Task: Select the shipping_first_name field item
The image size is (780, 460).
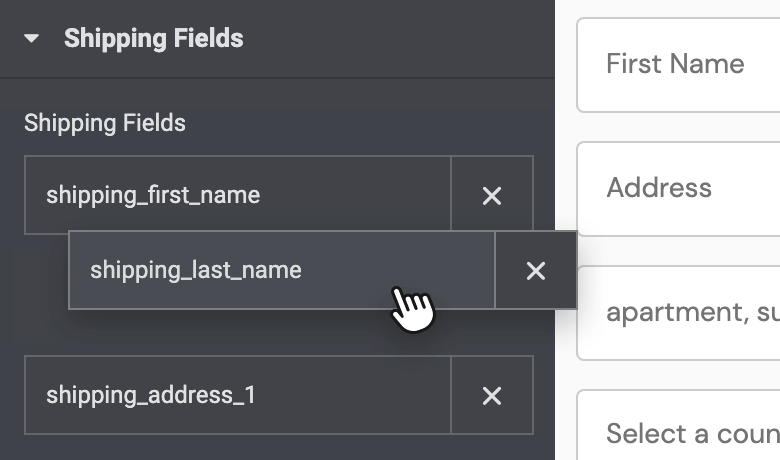Action: [x=238, y=193]
